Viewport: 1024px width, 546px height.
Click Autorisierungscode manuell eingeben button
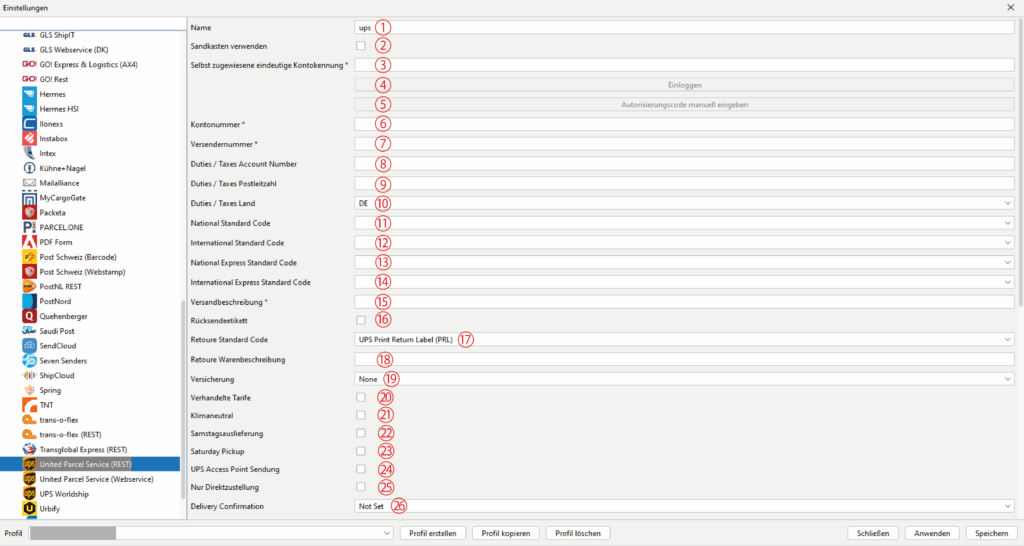pyautogui.click(x=684, y=104)
